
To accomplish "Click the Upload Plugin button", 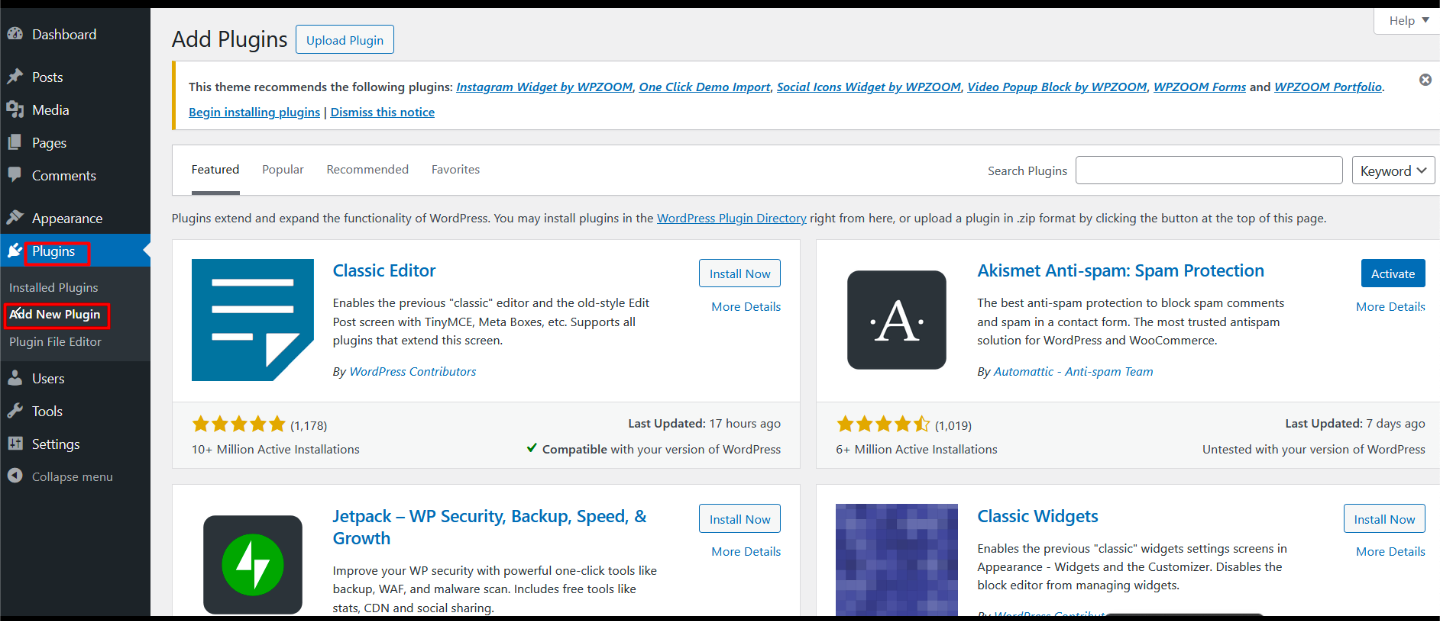I will point(345,40).
